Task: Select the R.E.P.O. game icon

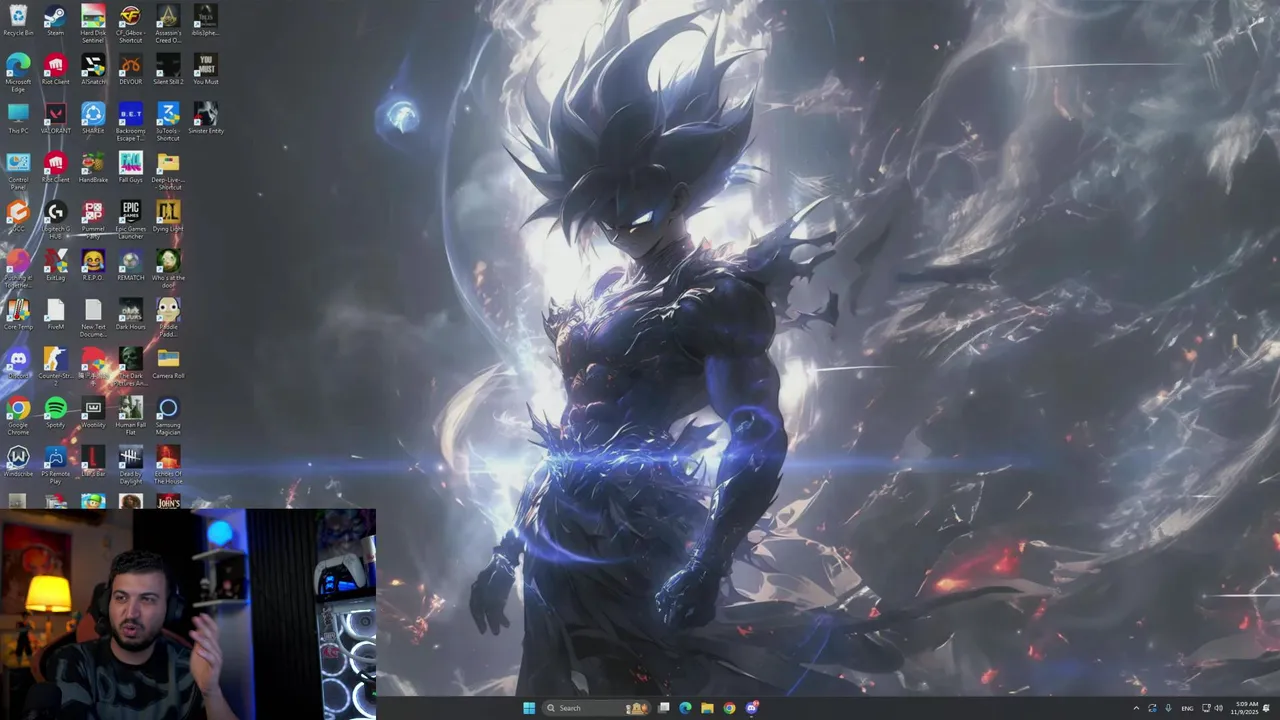Action: pyautogui.click(x=93, y=266)
